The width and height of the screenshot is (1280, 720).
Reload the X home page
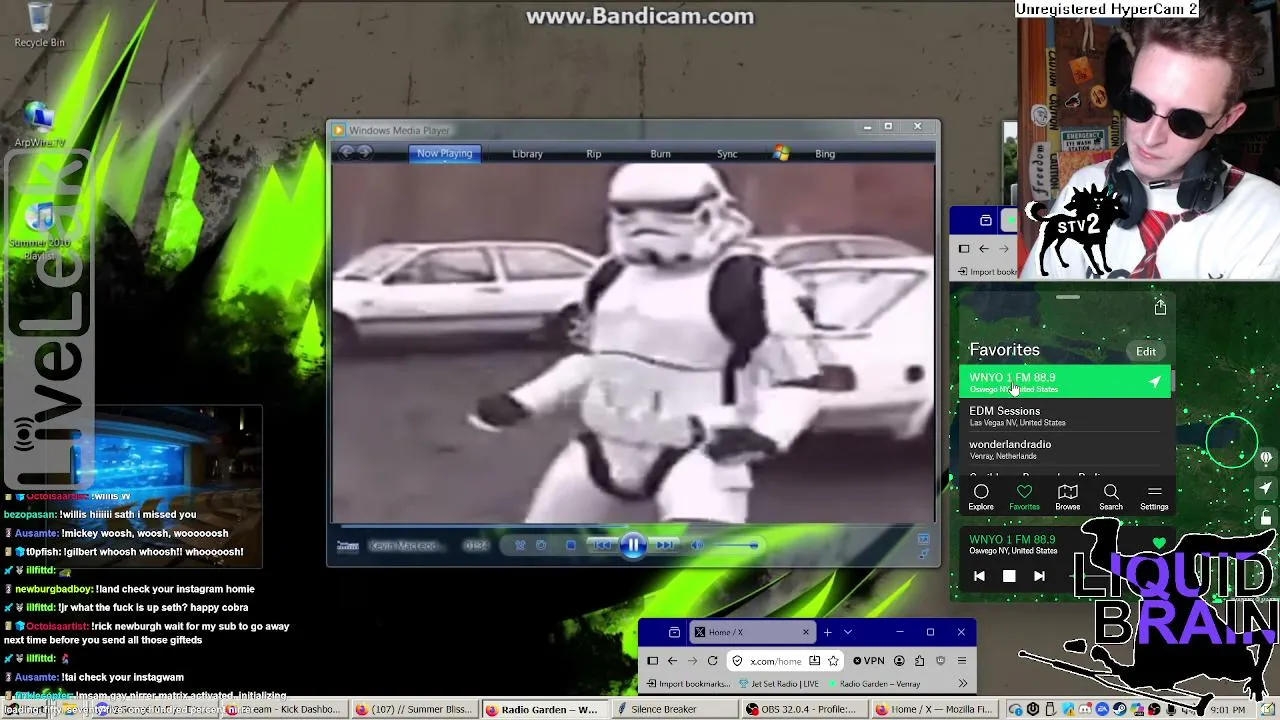(x=712, y=661)
